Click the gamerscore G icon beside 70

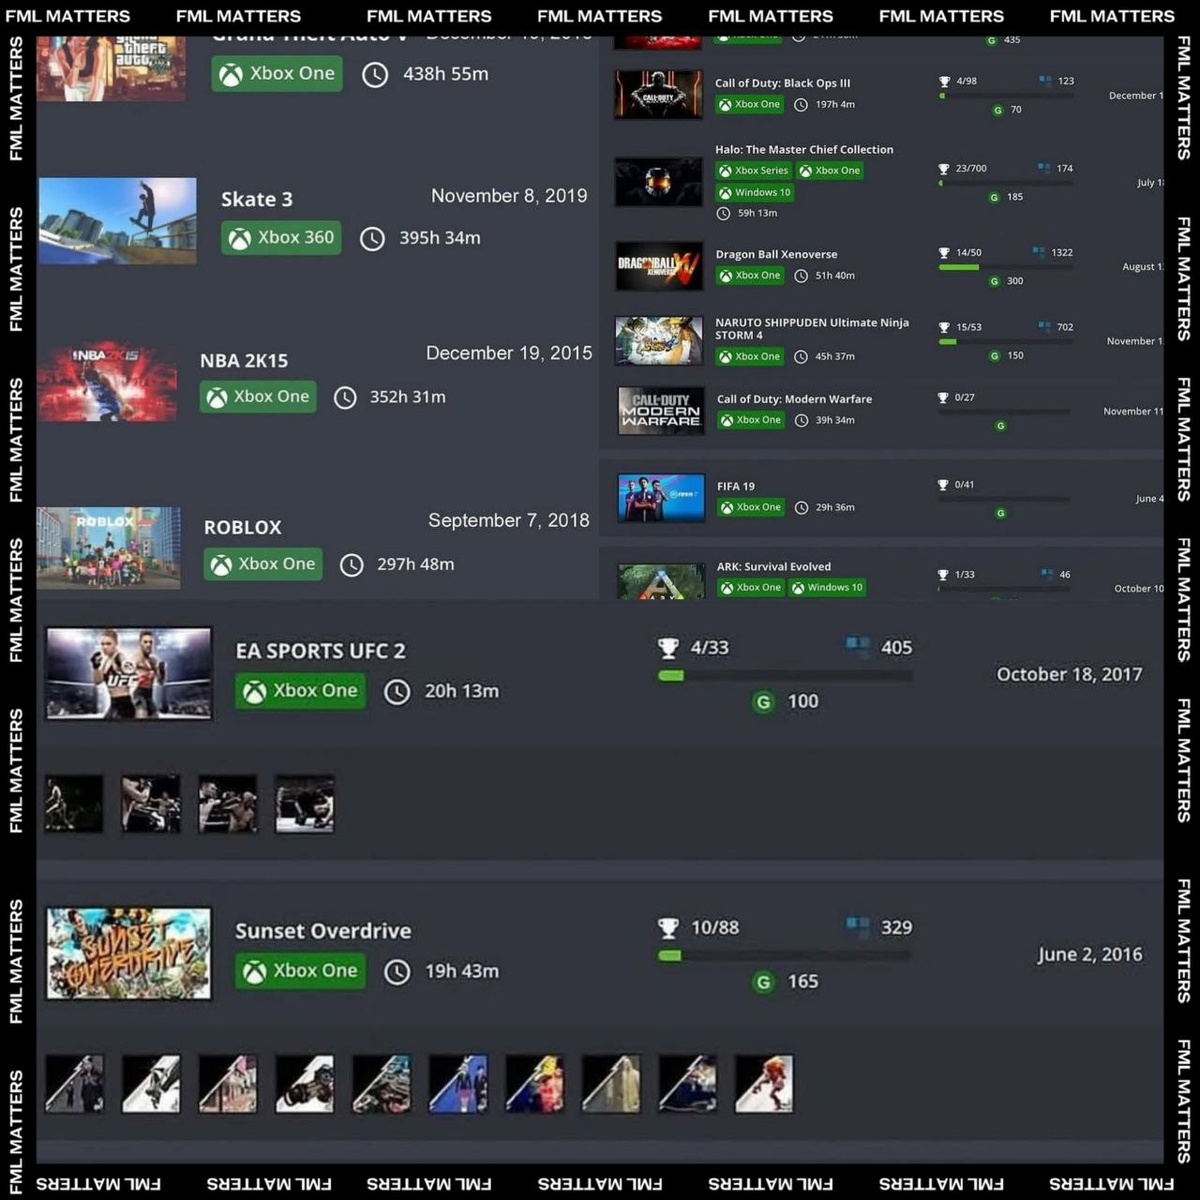coord(998,110)
